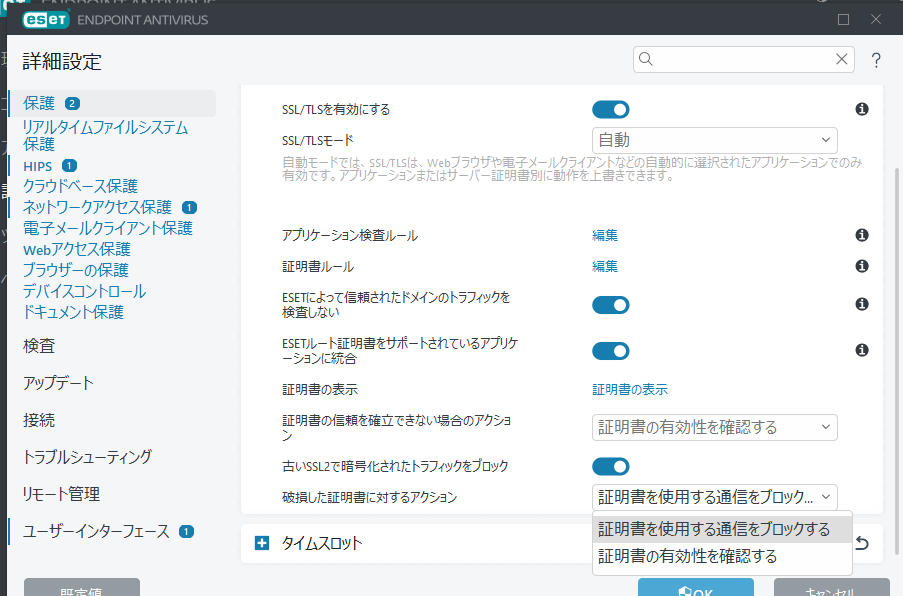Click info icon beside SSL/TLSを有効にする
The image size is (903, 596).
point(861,109)
